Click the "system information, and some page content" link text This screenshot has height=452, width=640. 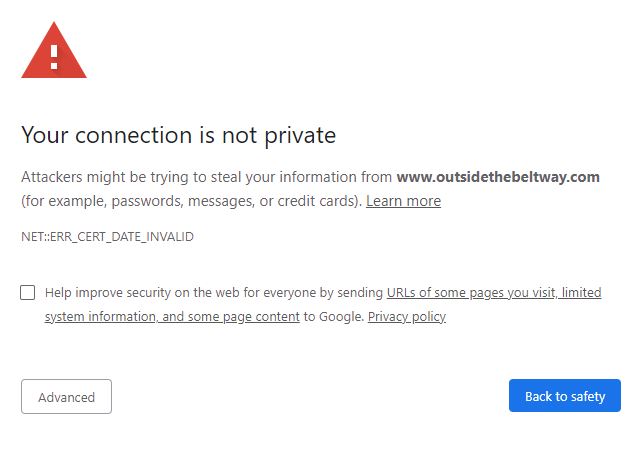[x=172, y=317]
